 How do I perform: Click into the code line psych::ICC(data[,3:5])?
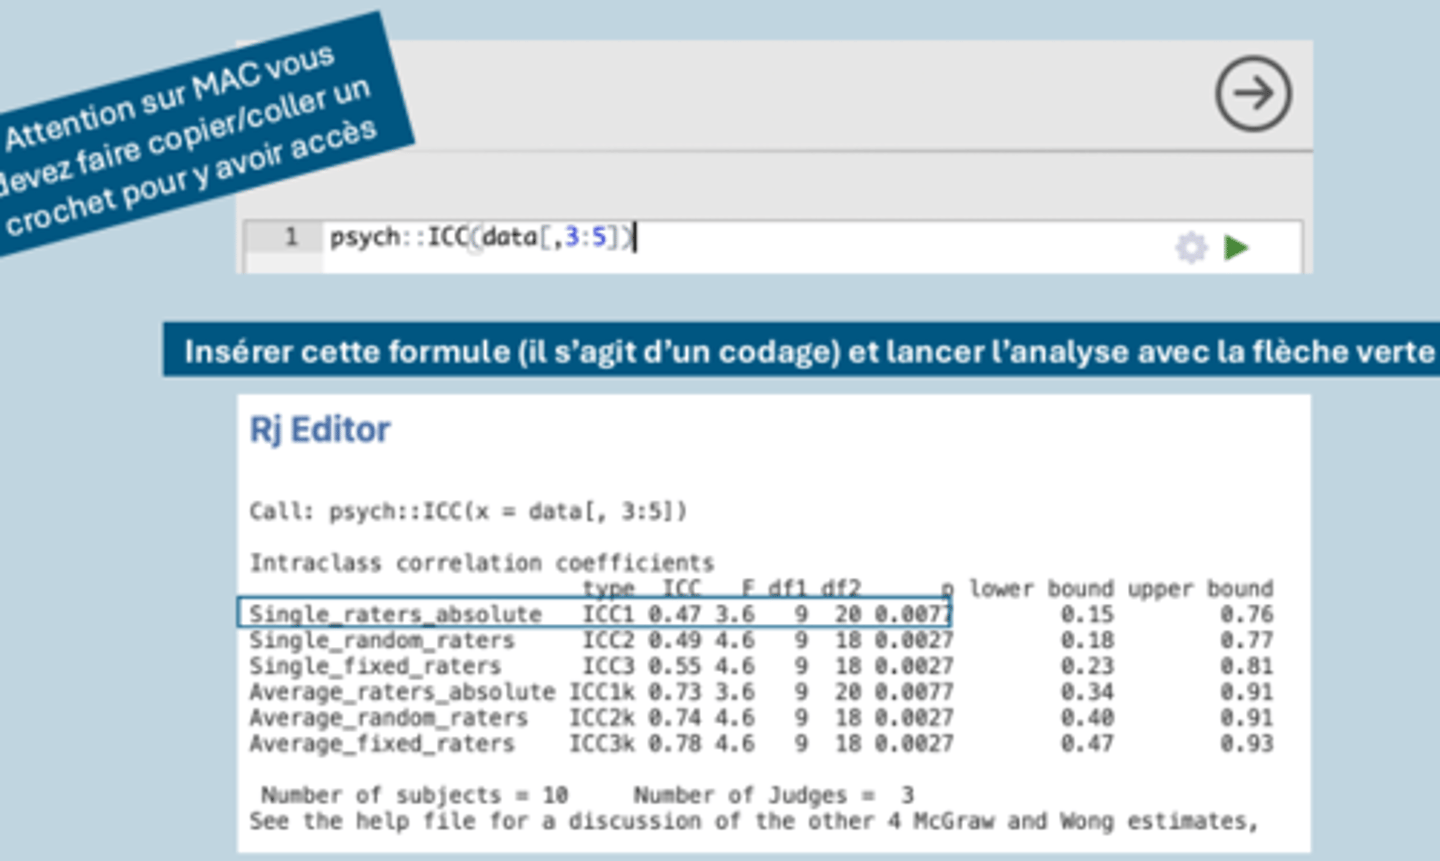[482, 237]
